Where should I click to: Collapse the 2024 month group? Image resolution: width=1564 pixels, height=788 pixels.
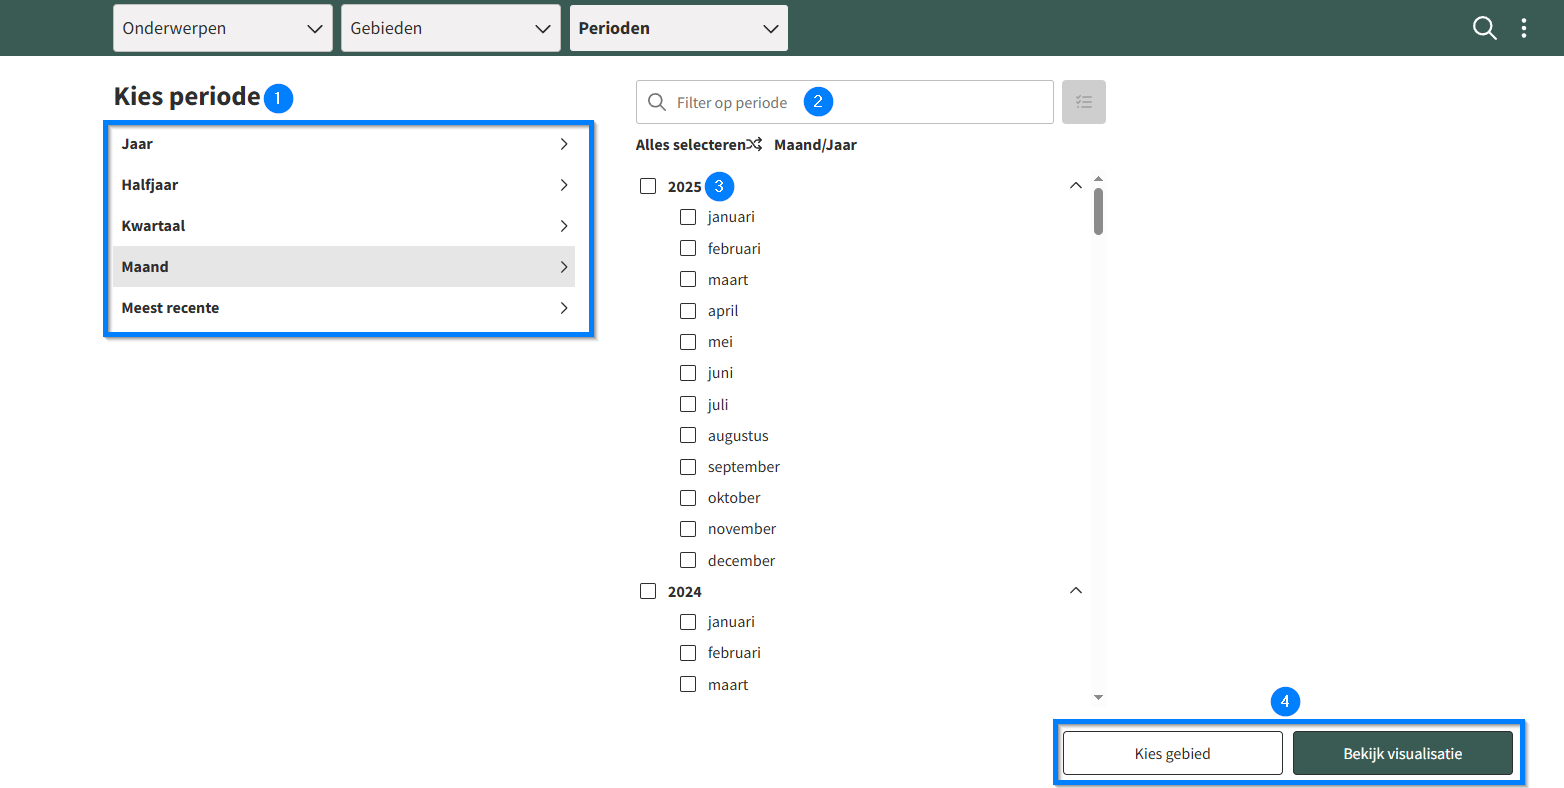[1076, 591]
